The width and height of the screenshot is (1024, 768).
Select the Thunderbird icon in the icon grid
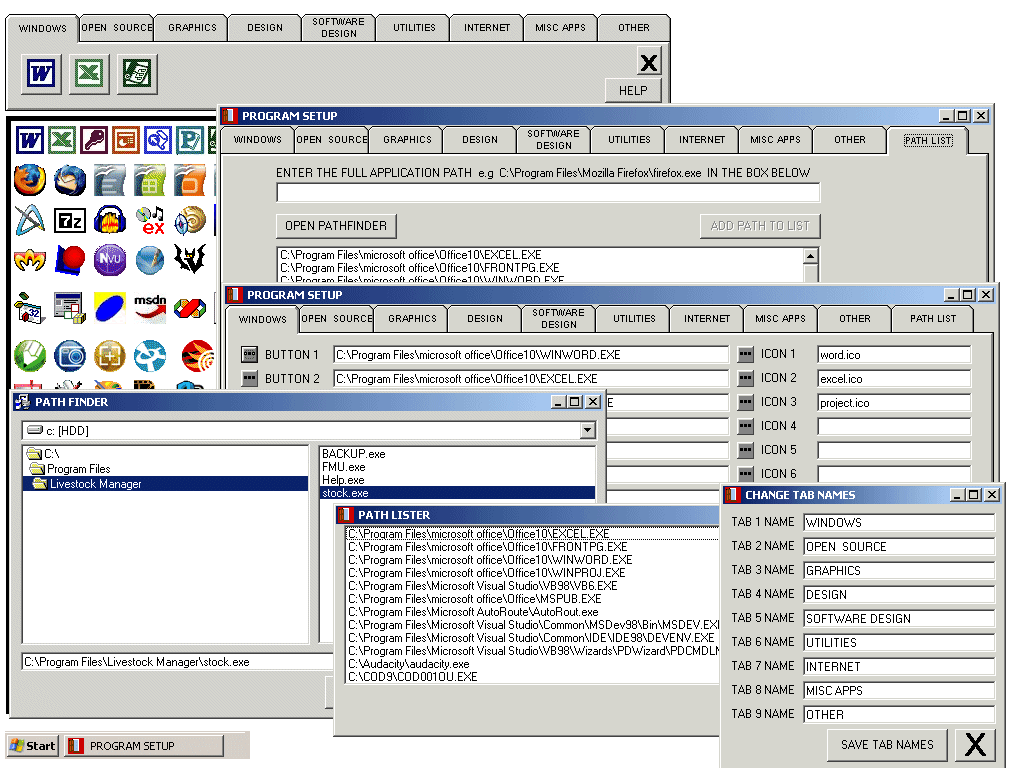coord(70,180)
